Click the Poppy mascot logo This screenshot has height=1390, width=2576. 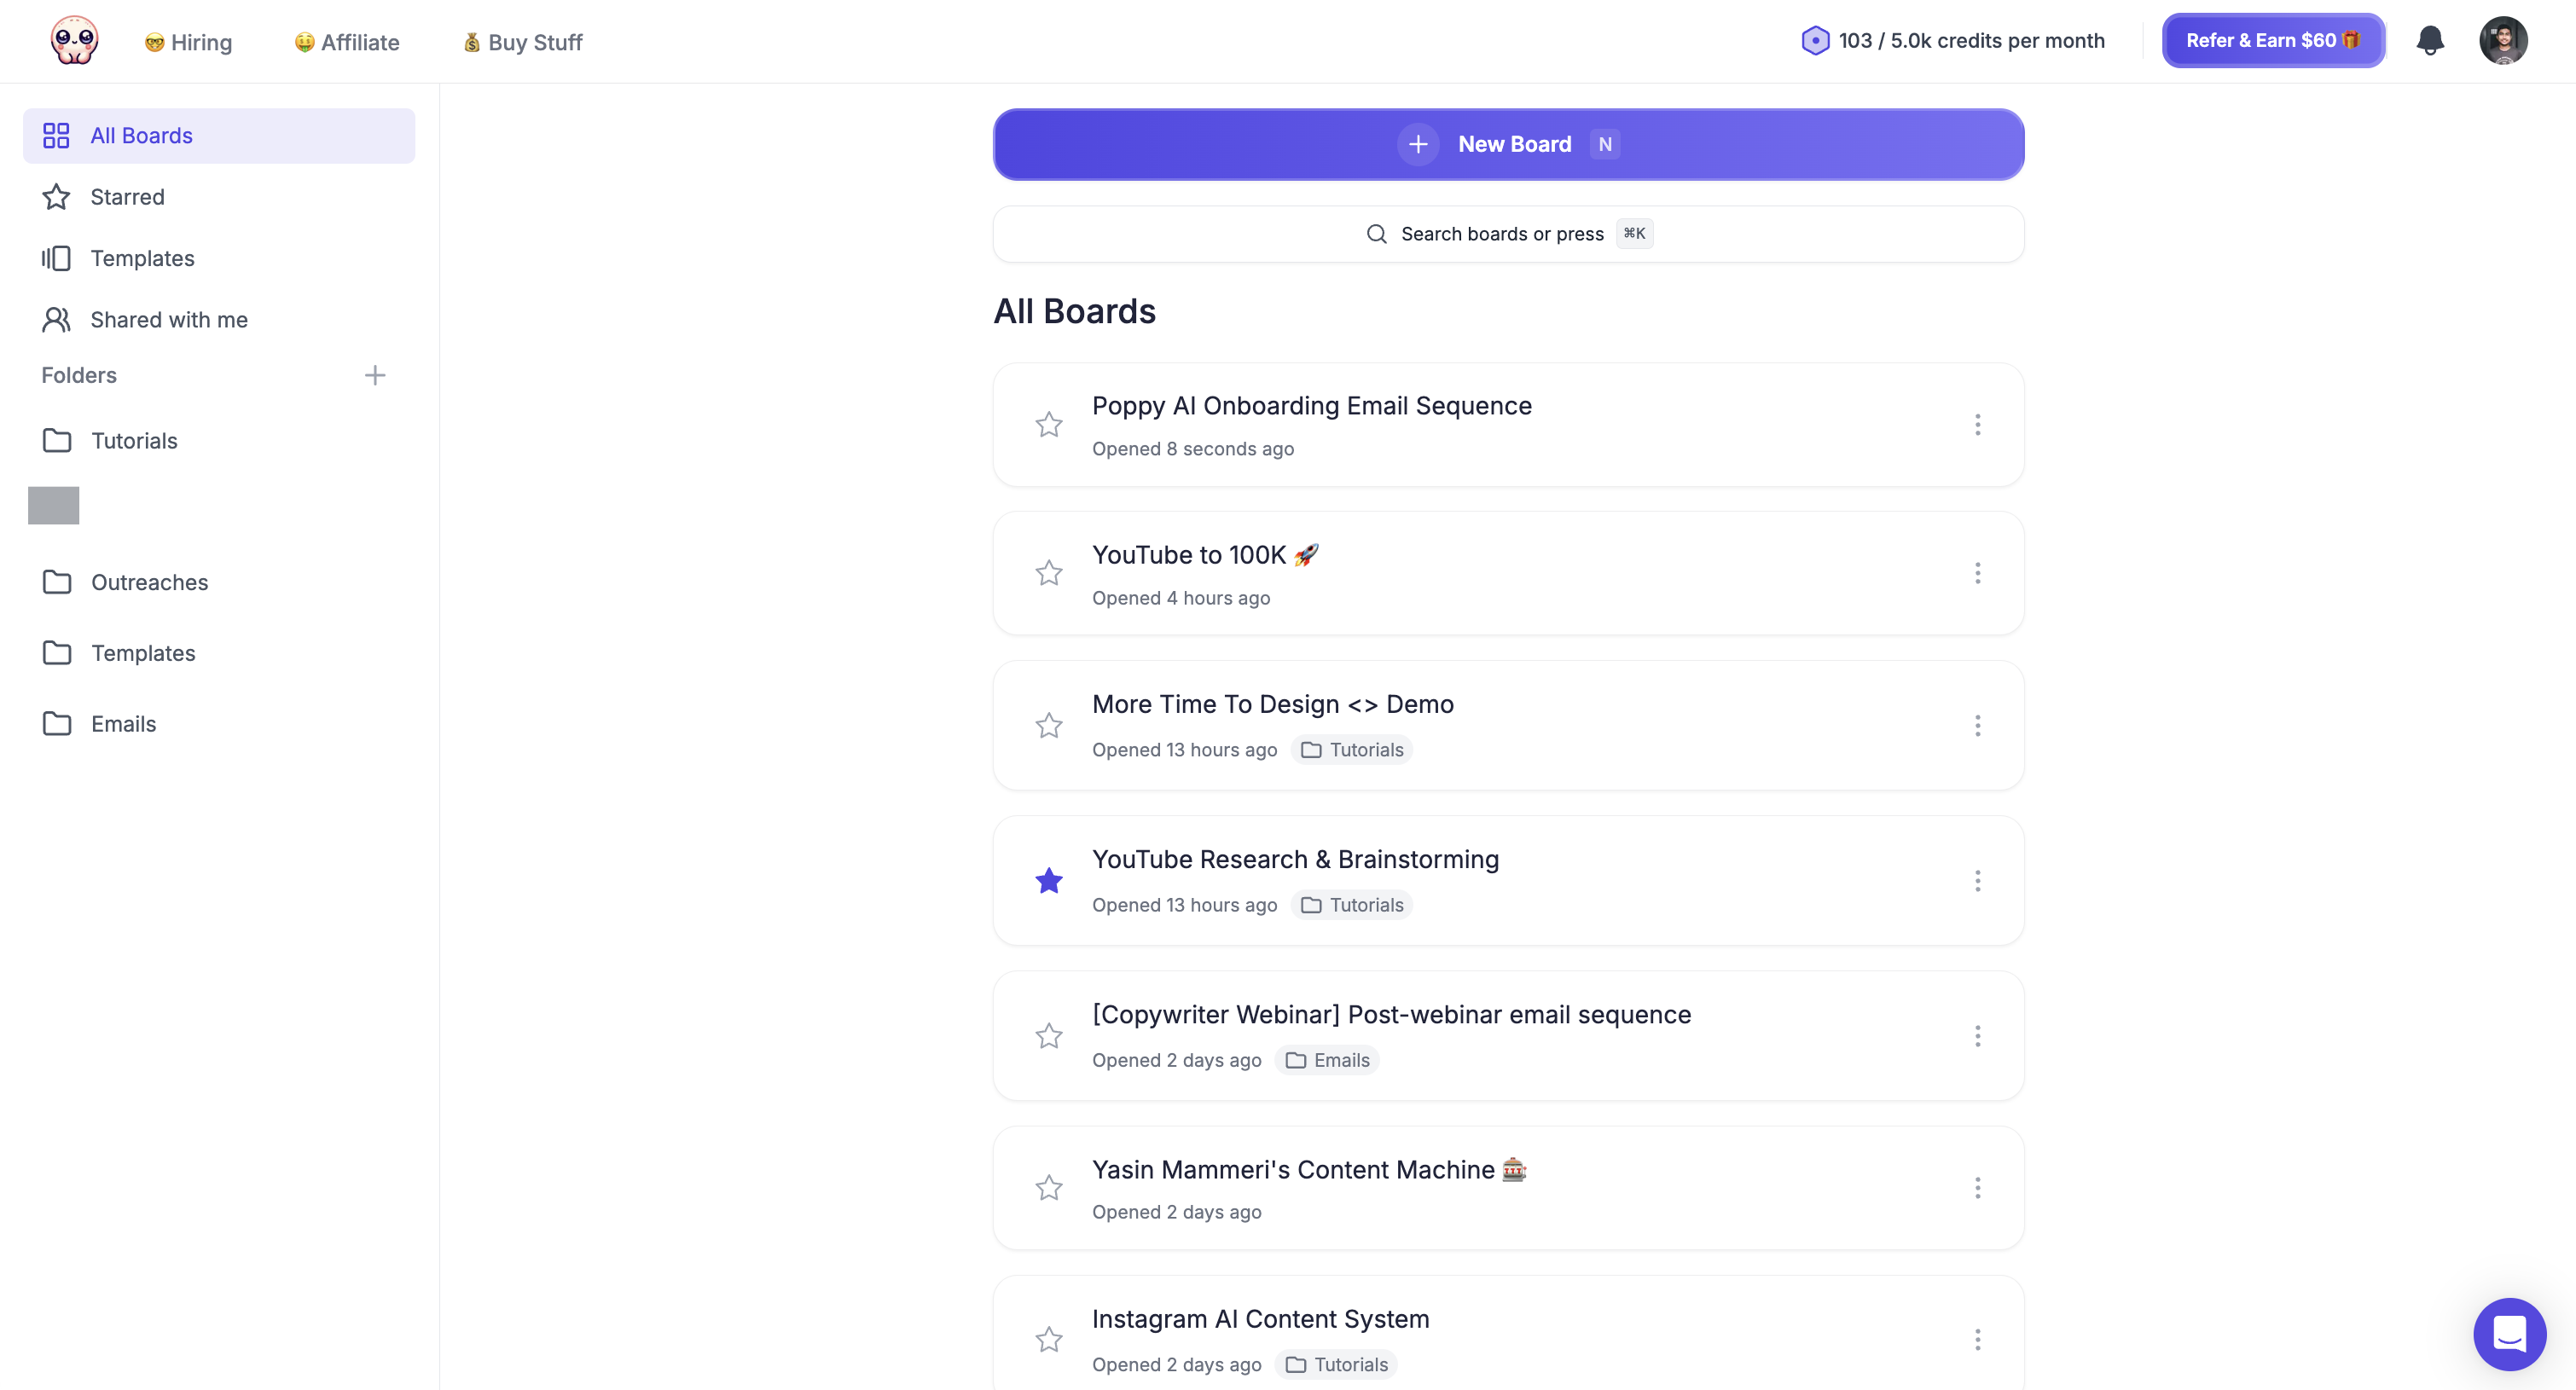pyautogui.click(x=74, y=41)
